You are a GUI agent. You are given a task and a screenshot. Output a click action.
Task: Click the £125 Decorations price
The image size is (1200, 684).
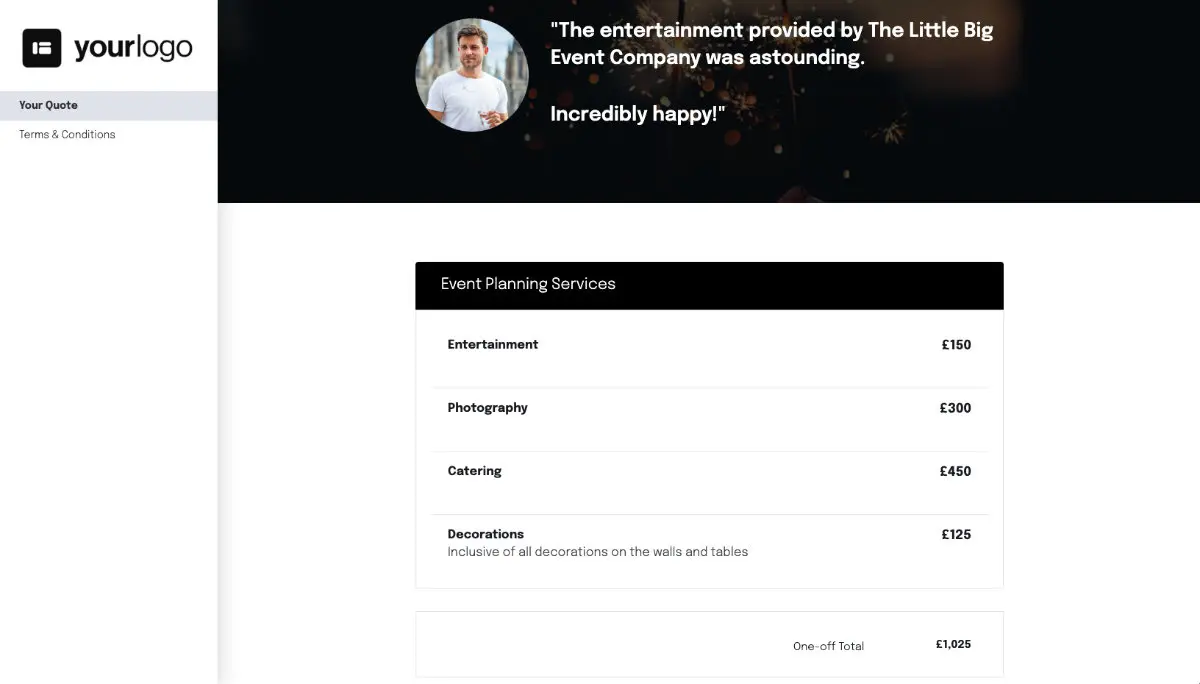[x=955, y=533]
